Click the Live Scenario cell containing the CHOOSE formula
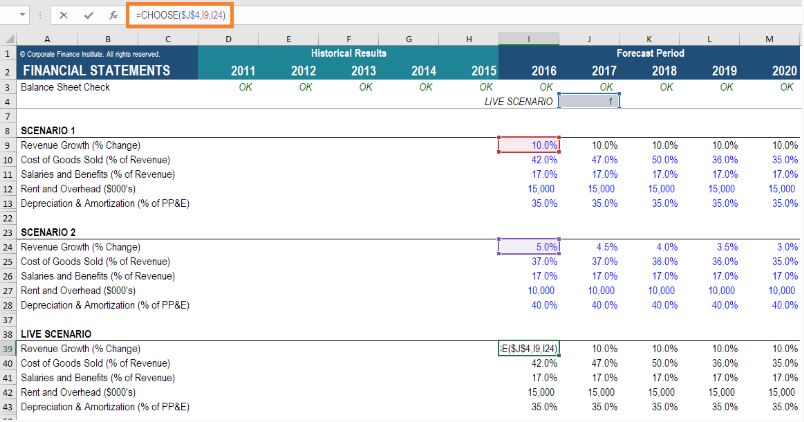 [529, 349]
